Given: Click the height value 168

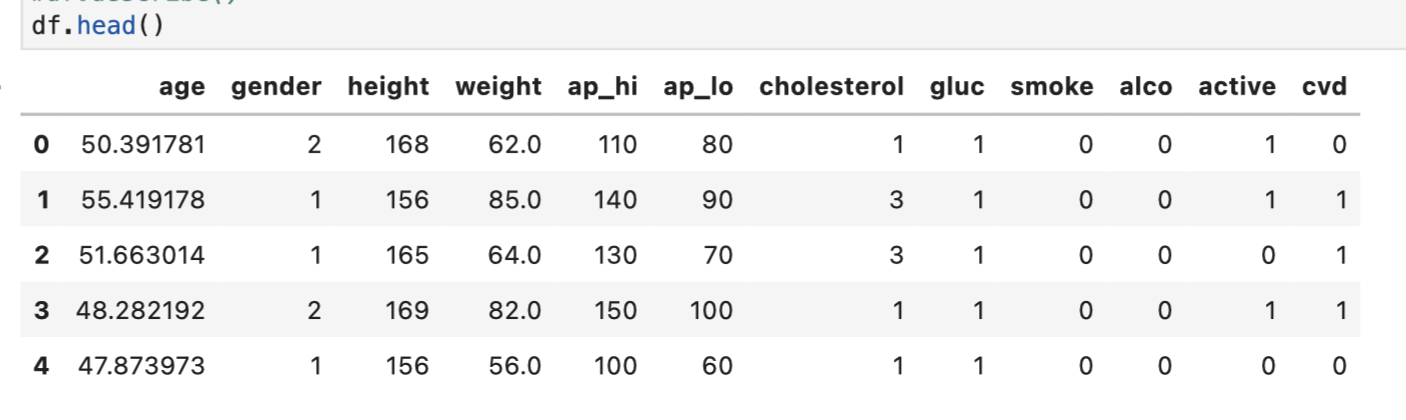Looking at the screenshot, I should click(x=408, y=145).
